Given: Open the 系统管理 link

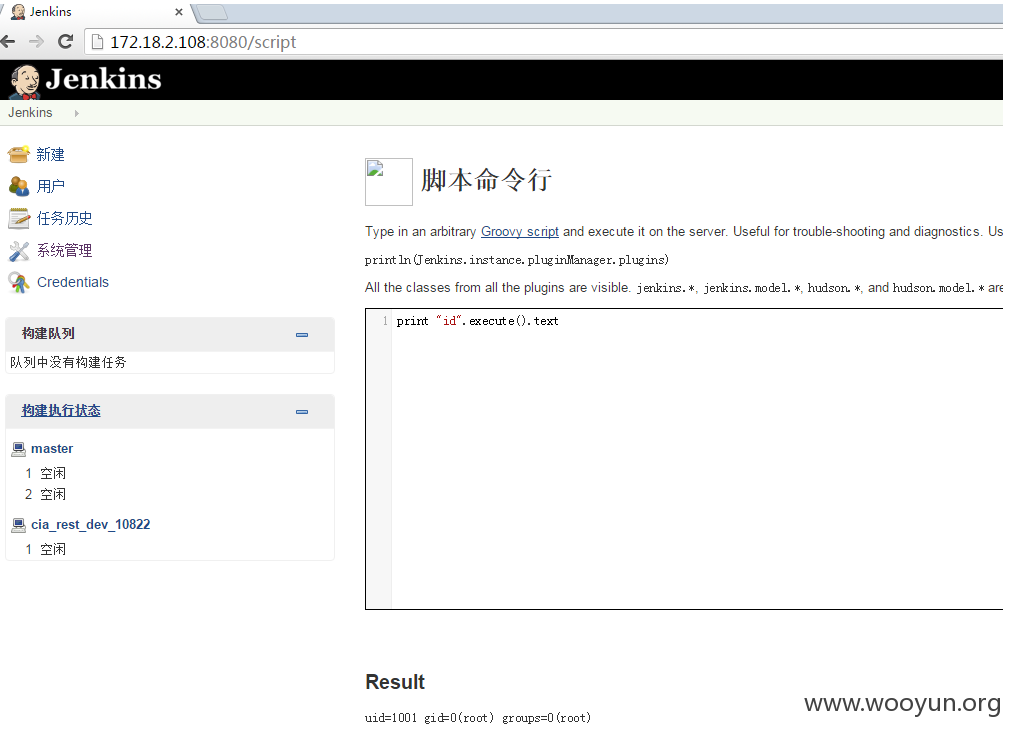Looking at the screenshot, I should (x=64, y=251).
